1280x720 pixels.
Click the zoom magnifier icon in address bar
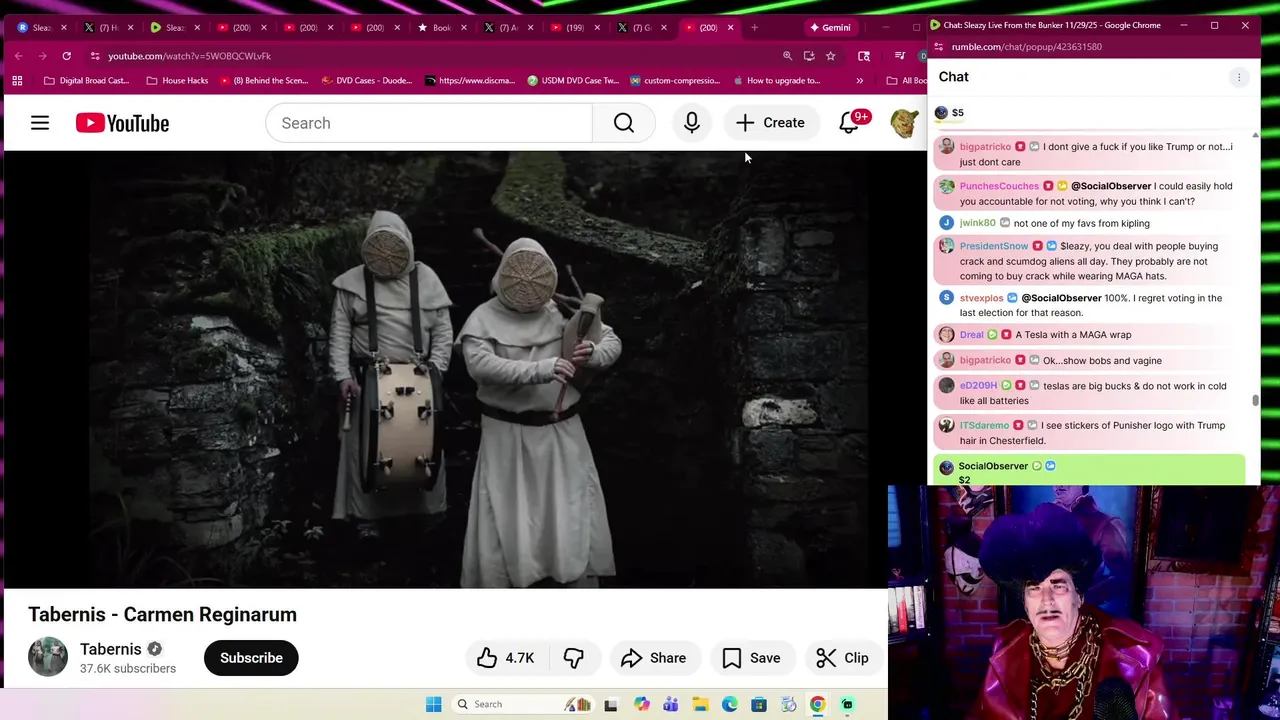pyautogui.click(x=788, y=56)
